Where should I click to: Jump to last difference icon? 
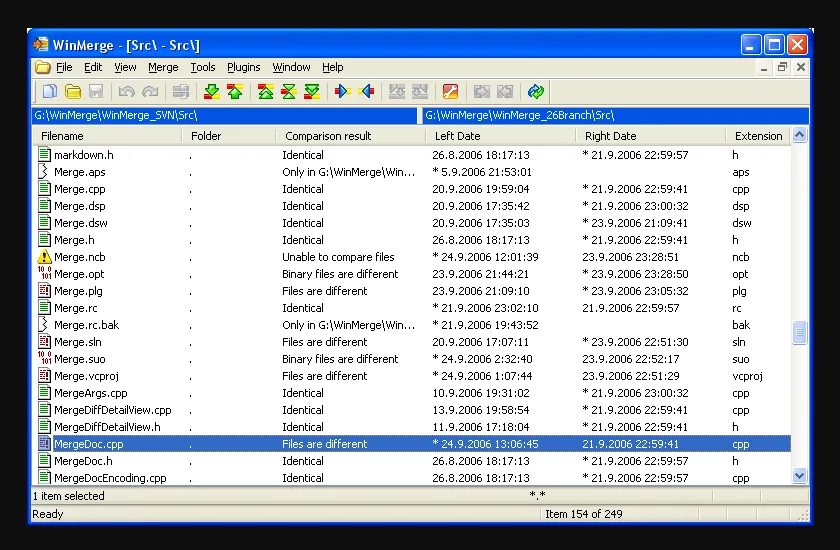(x=312, y=92)
